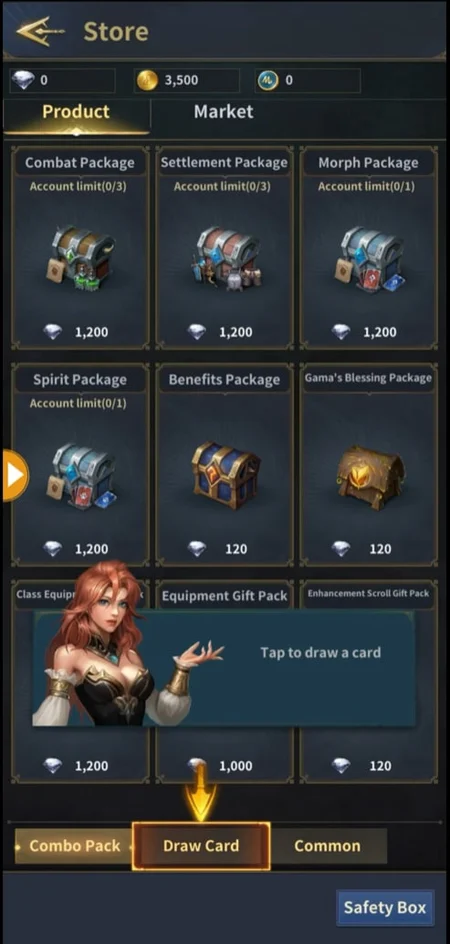Pick Gama's Blessing Package golden chest

[370, 477]
